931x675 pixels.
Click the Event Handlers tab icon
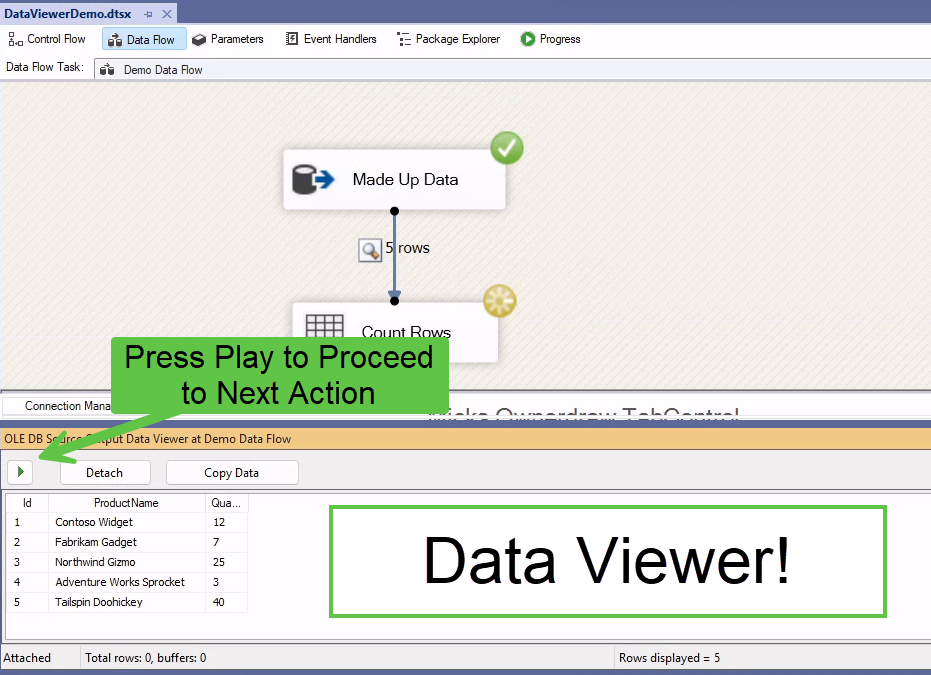pyautogui.click(x=292, y=39)
